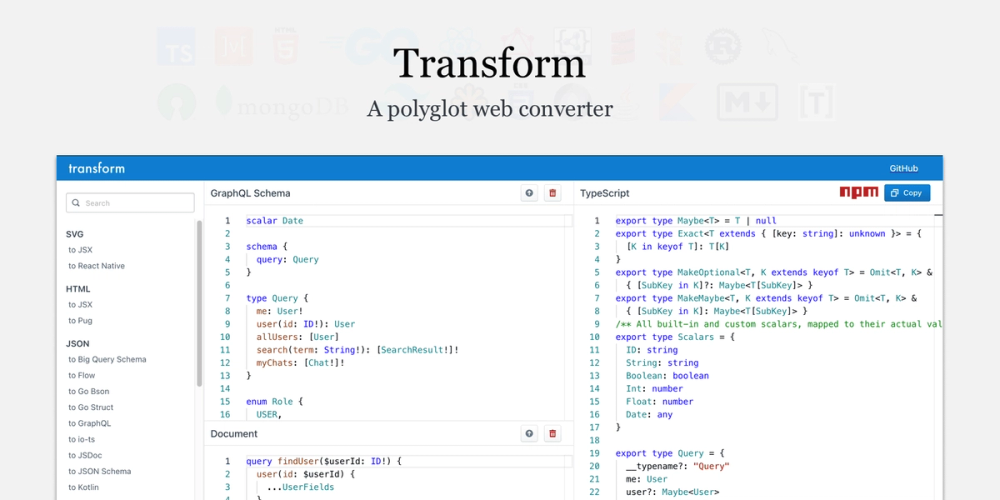
Task: Click the '__typename?: "Query"' line
Action: (x=677, y=466)
